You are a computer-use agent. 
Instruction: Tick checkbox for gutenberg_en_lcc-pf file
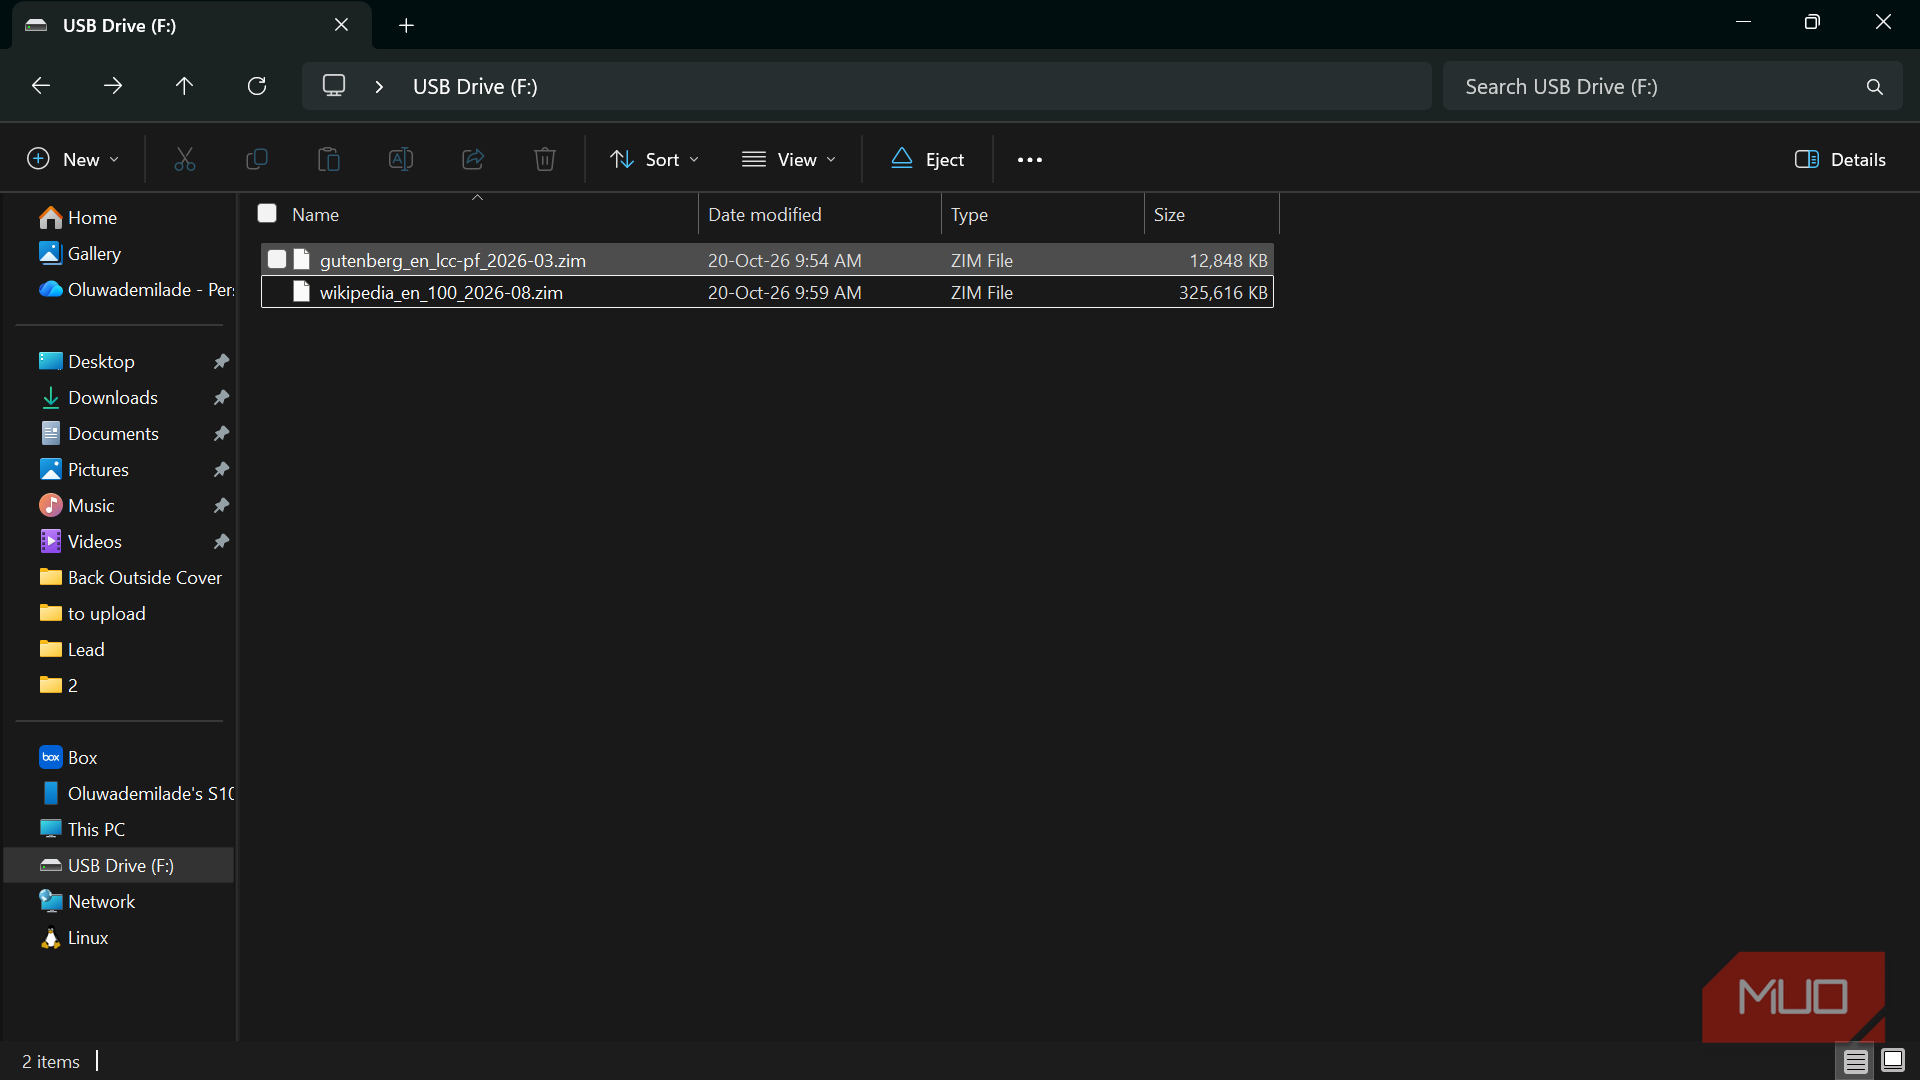pyautogui.click(x=277, y=260)
